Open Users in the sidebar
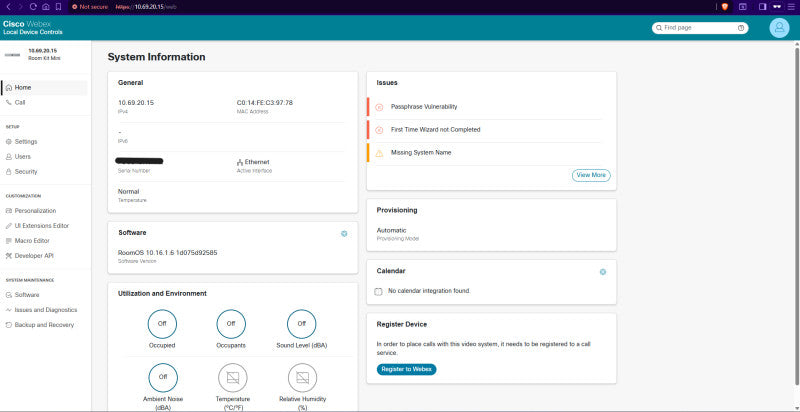 pyautogui.click(x=45, y=157)
